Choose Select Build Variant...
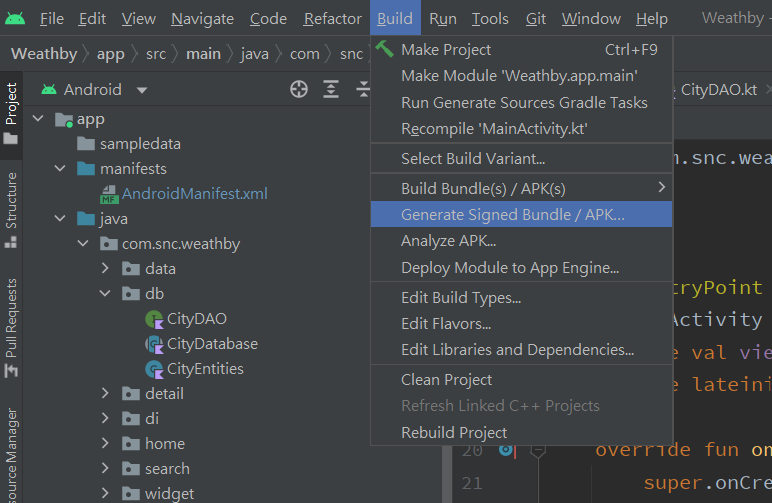 (521, 158)
